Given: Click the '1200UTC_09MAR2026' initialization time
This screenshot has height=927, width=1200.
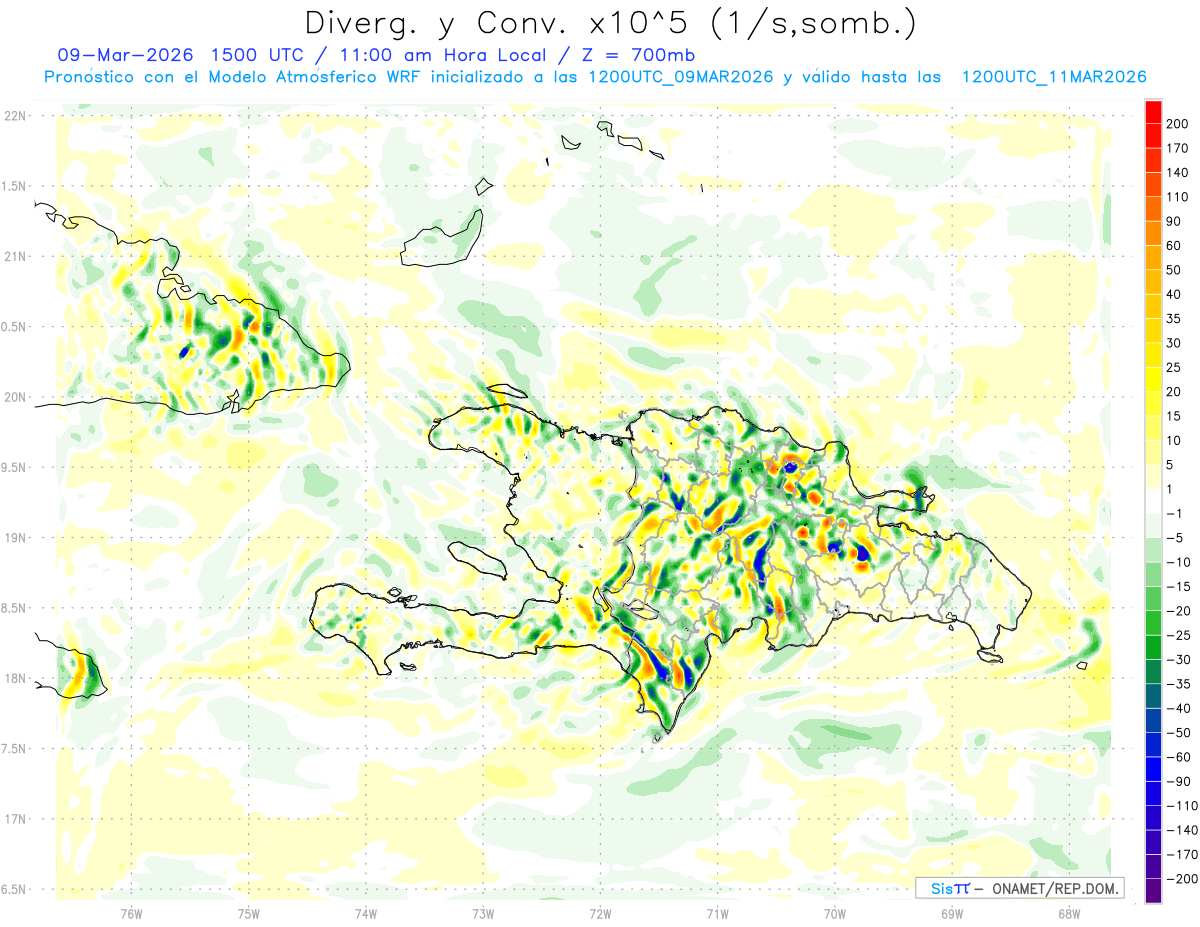Looking at the screenshot, I should point(680,77).
